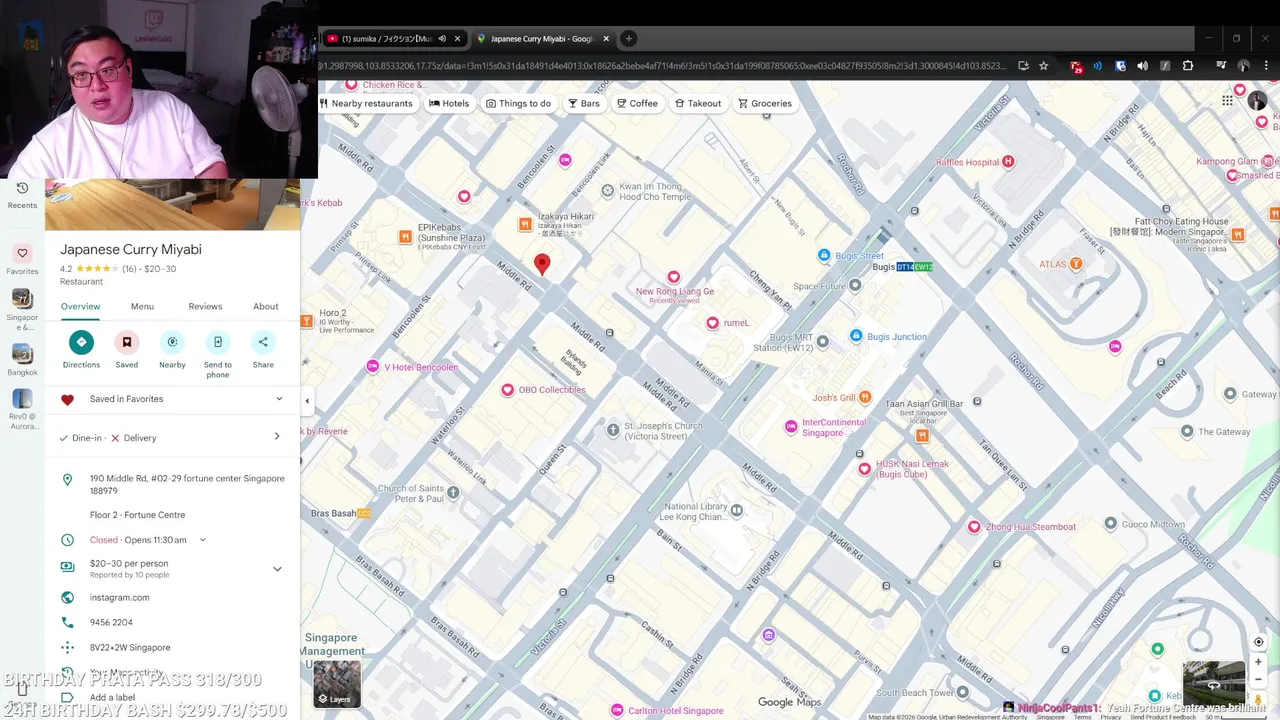Click plus code 8V22+2W Singapore

pos(130,647)
